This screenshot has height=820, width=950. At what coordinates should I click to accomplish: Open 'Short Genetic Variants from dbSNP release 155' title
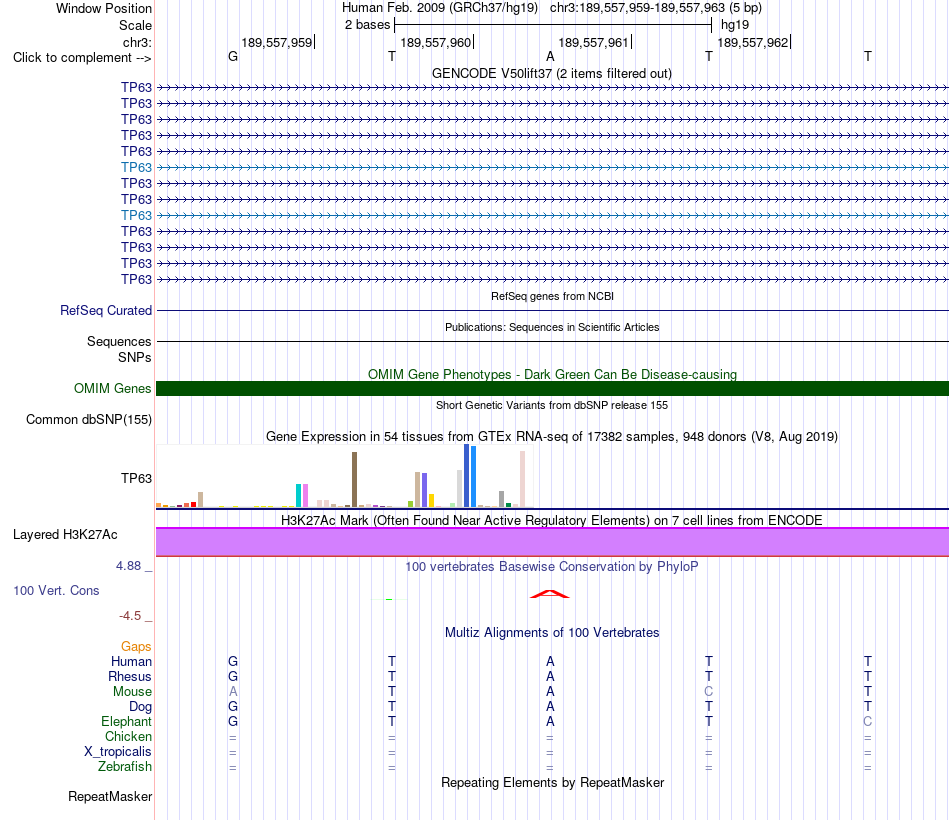coord(552,405)
